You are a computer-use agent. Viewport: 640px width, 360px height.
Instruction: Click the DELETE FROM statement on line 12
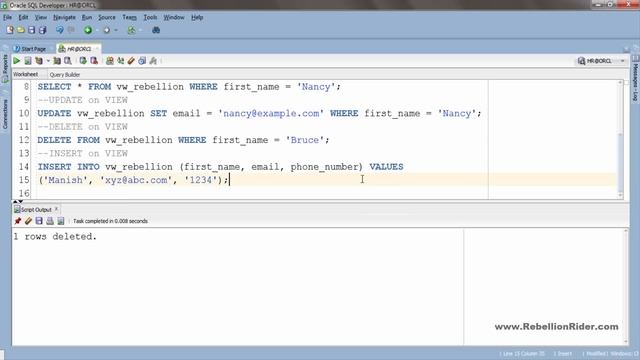[x=183, y=140]
